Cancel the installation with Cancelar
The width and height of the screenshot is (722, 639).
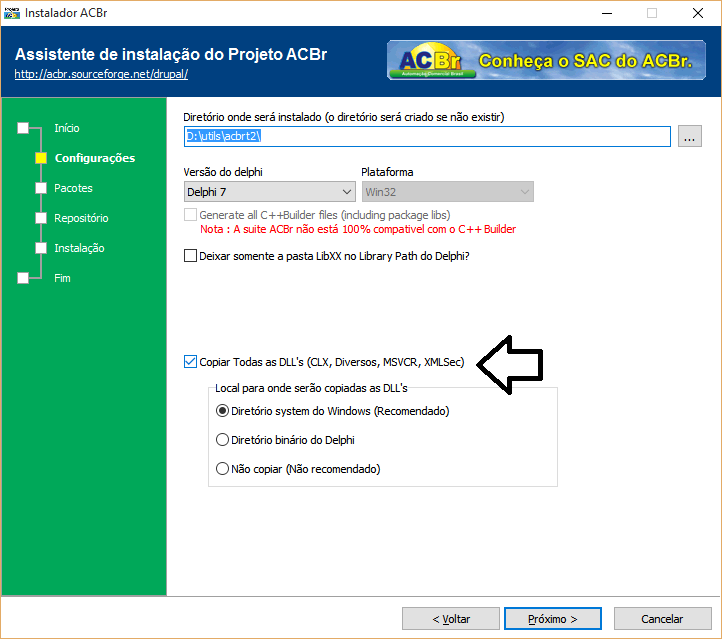coord(662,619)
